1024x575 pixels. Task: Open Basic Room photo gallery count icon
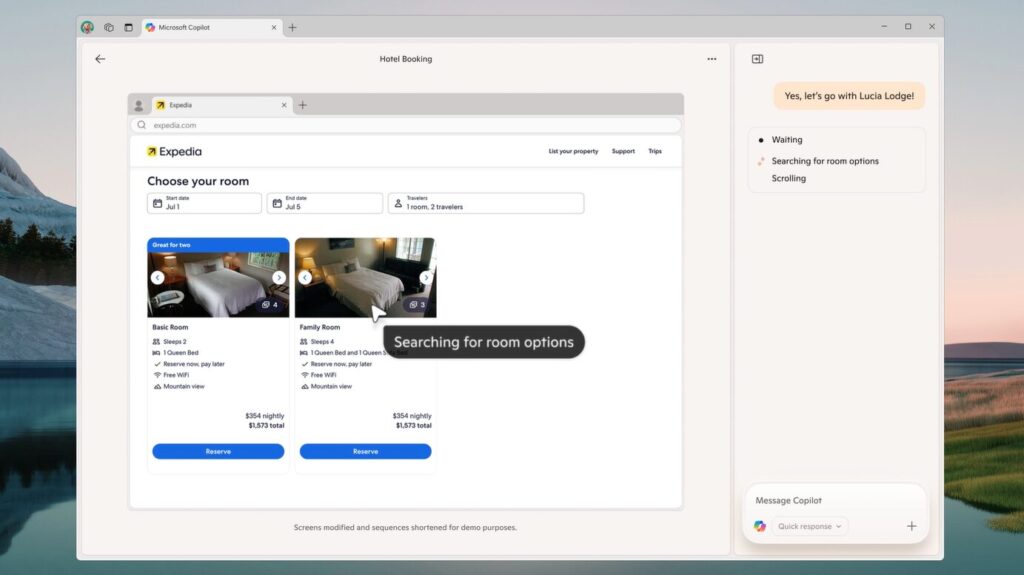(x=270, y=304)
